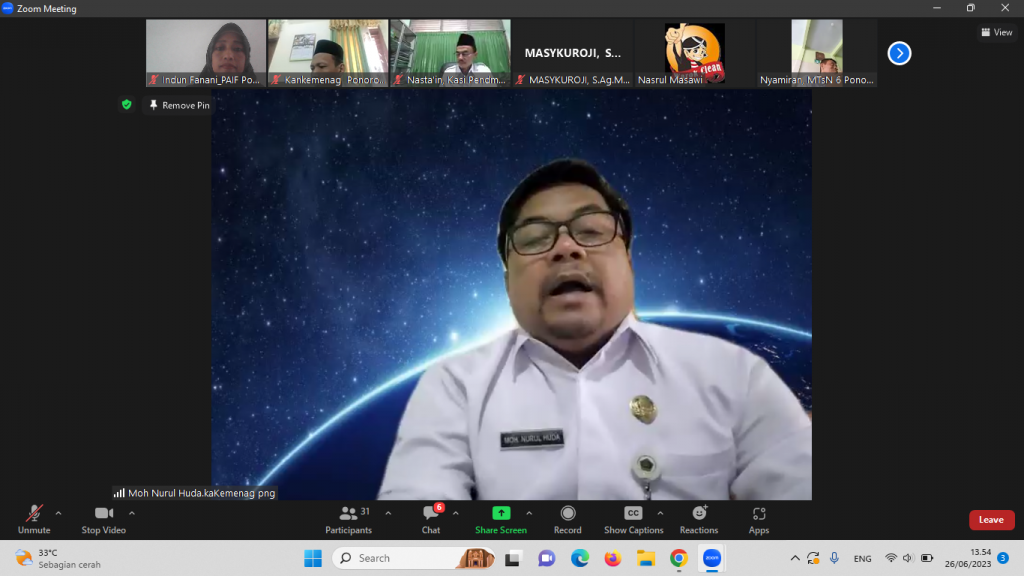Expand audio options arrow next to Unmute
Screen dimensions: 1024x576
point(58,513)
